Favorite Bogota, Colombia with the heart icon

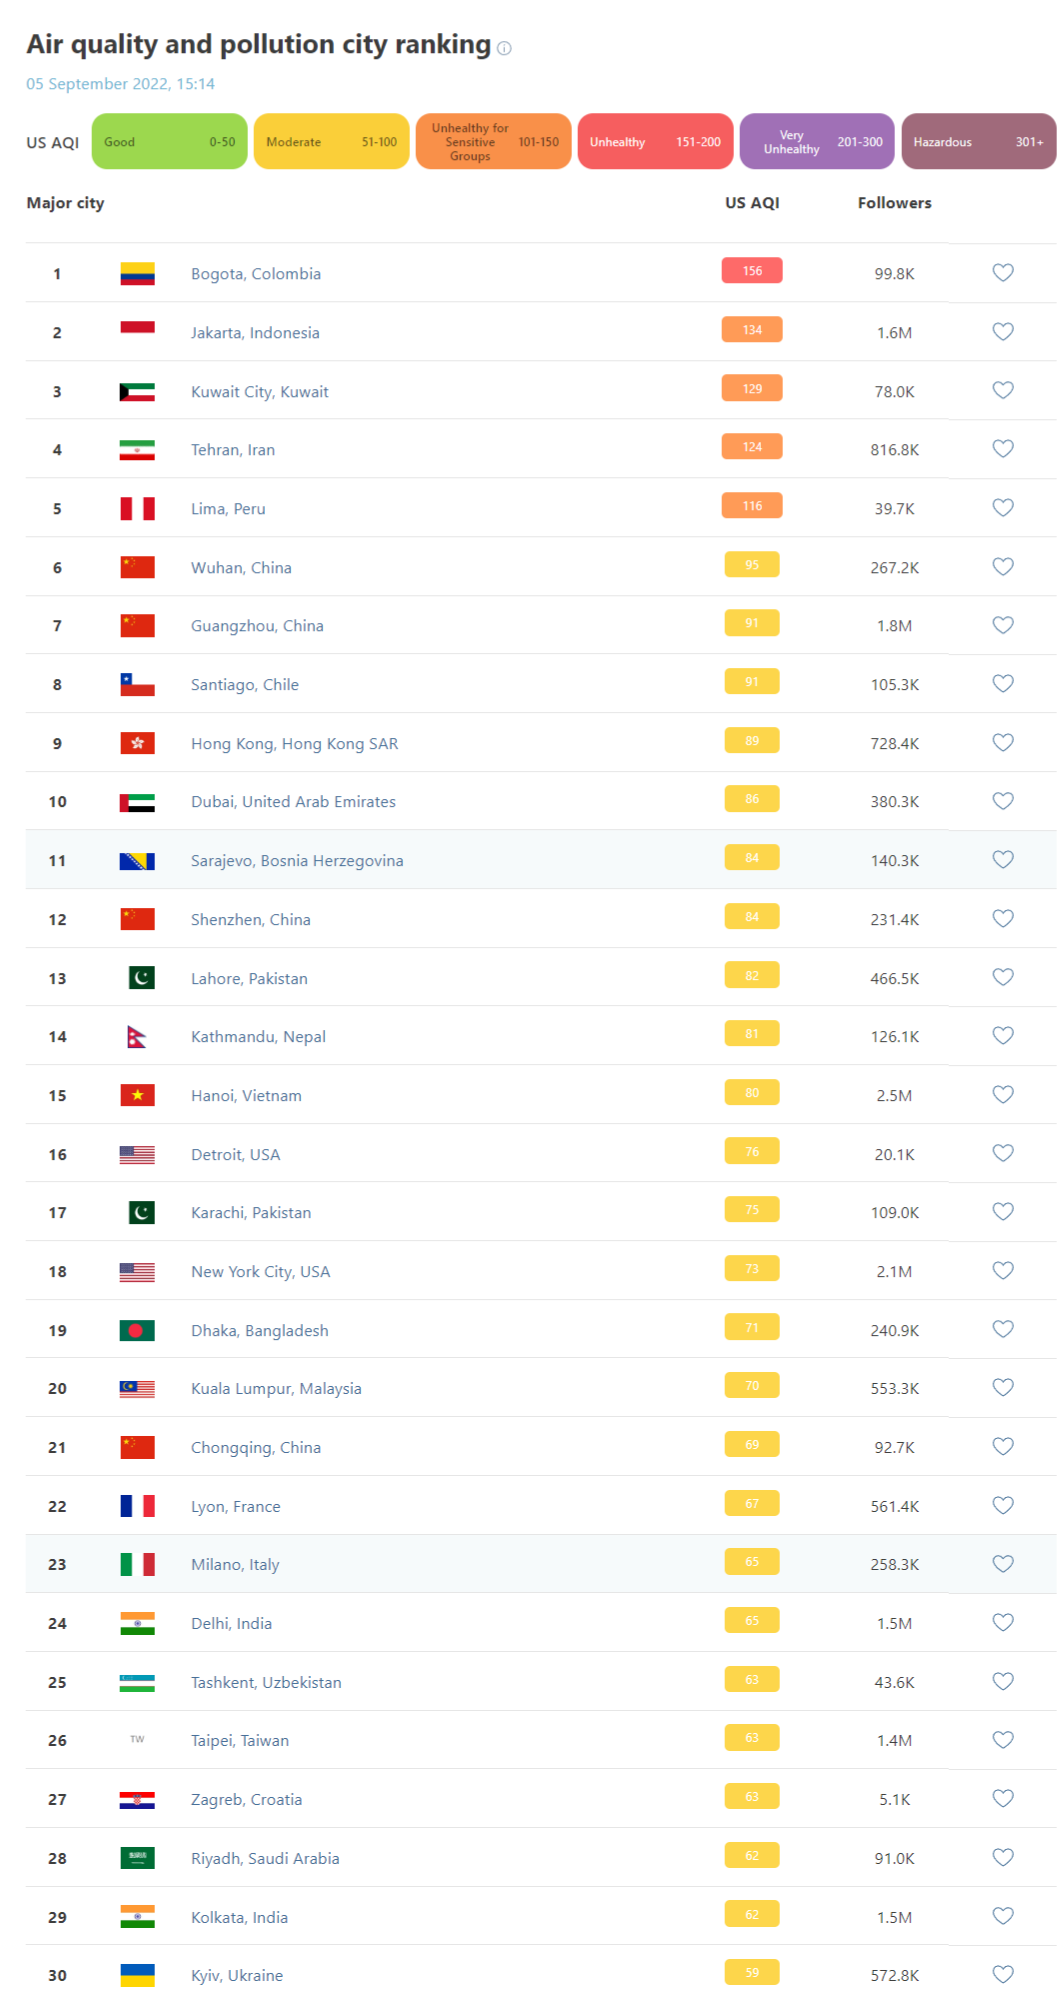click(x=1003, y=272)
